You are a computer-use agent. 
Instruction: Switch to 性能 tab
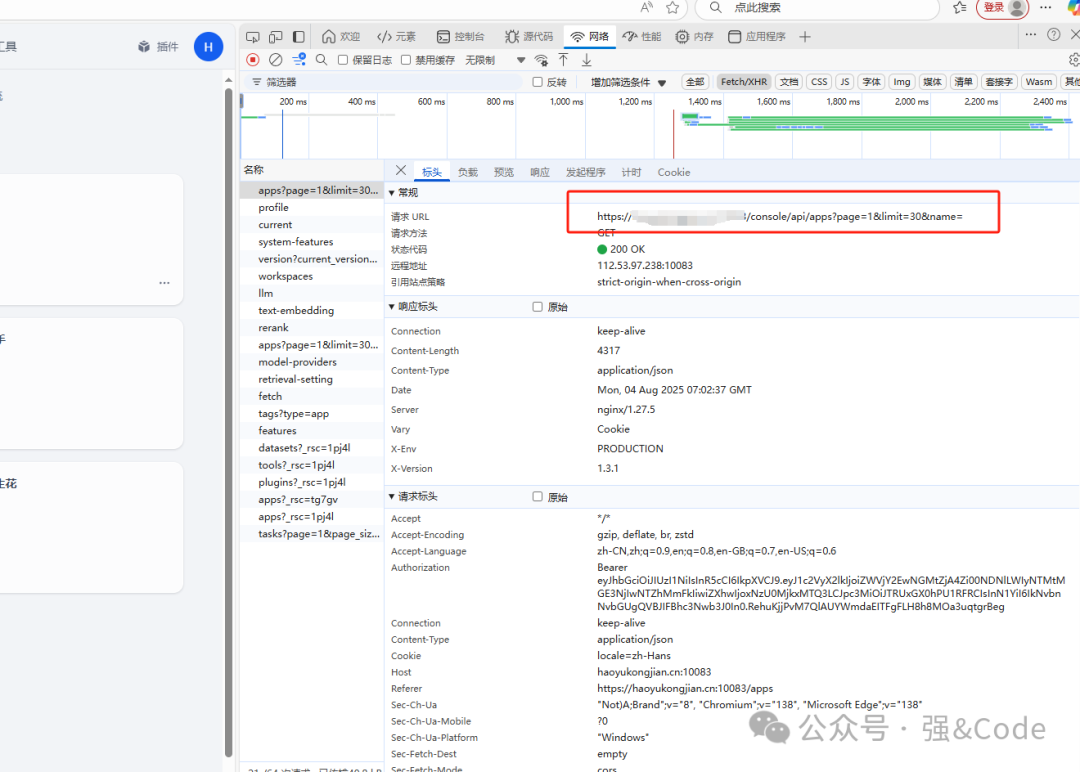pos(642,36)
